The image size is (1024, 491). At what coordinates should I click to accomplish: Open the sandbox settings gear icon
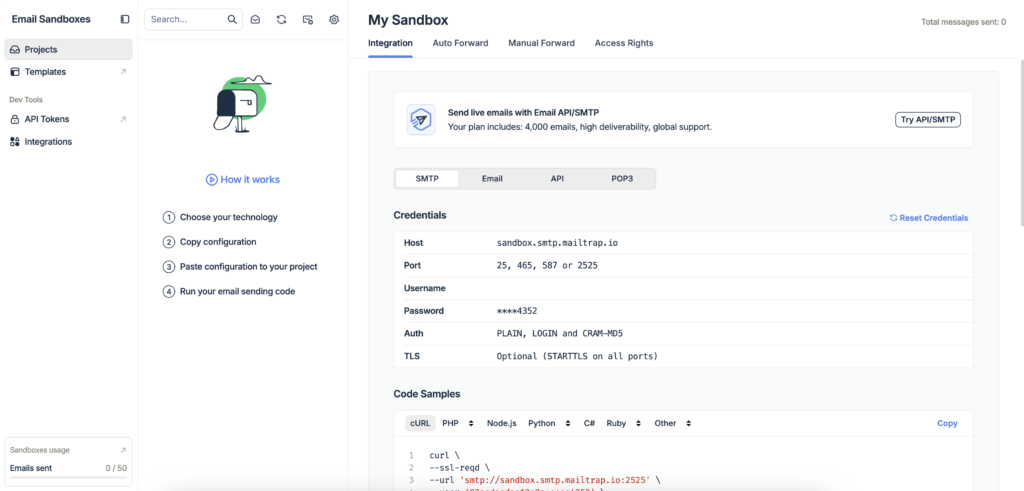(334, 20)
